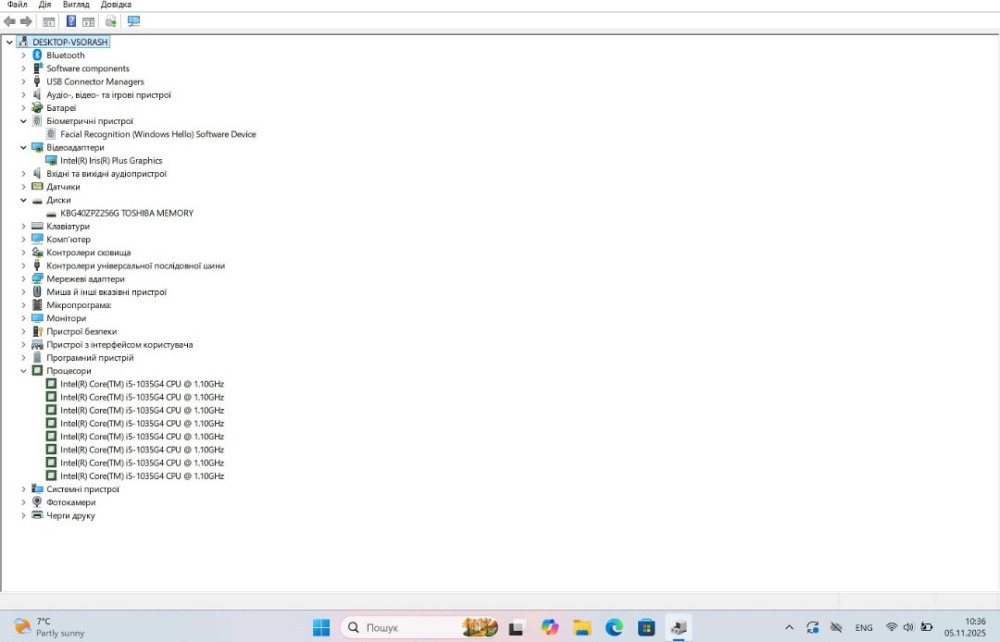Open the Вигляд menu
Image resolution: width=1000 pixels, height=642 pixels.
(x=76, y=5)
